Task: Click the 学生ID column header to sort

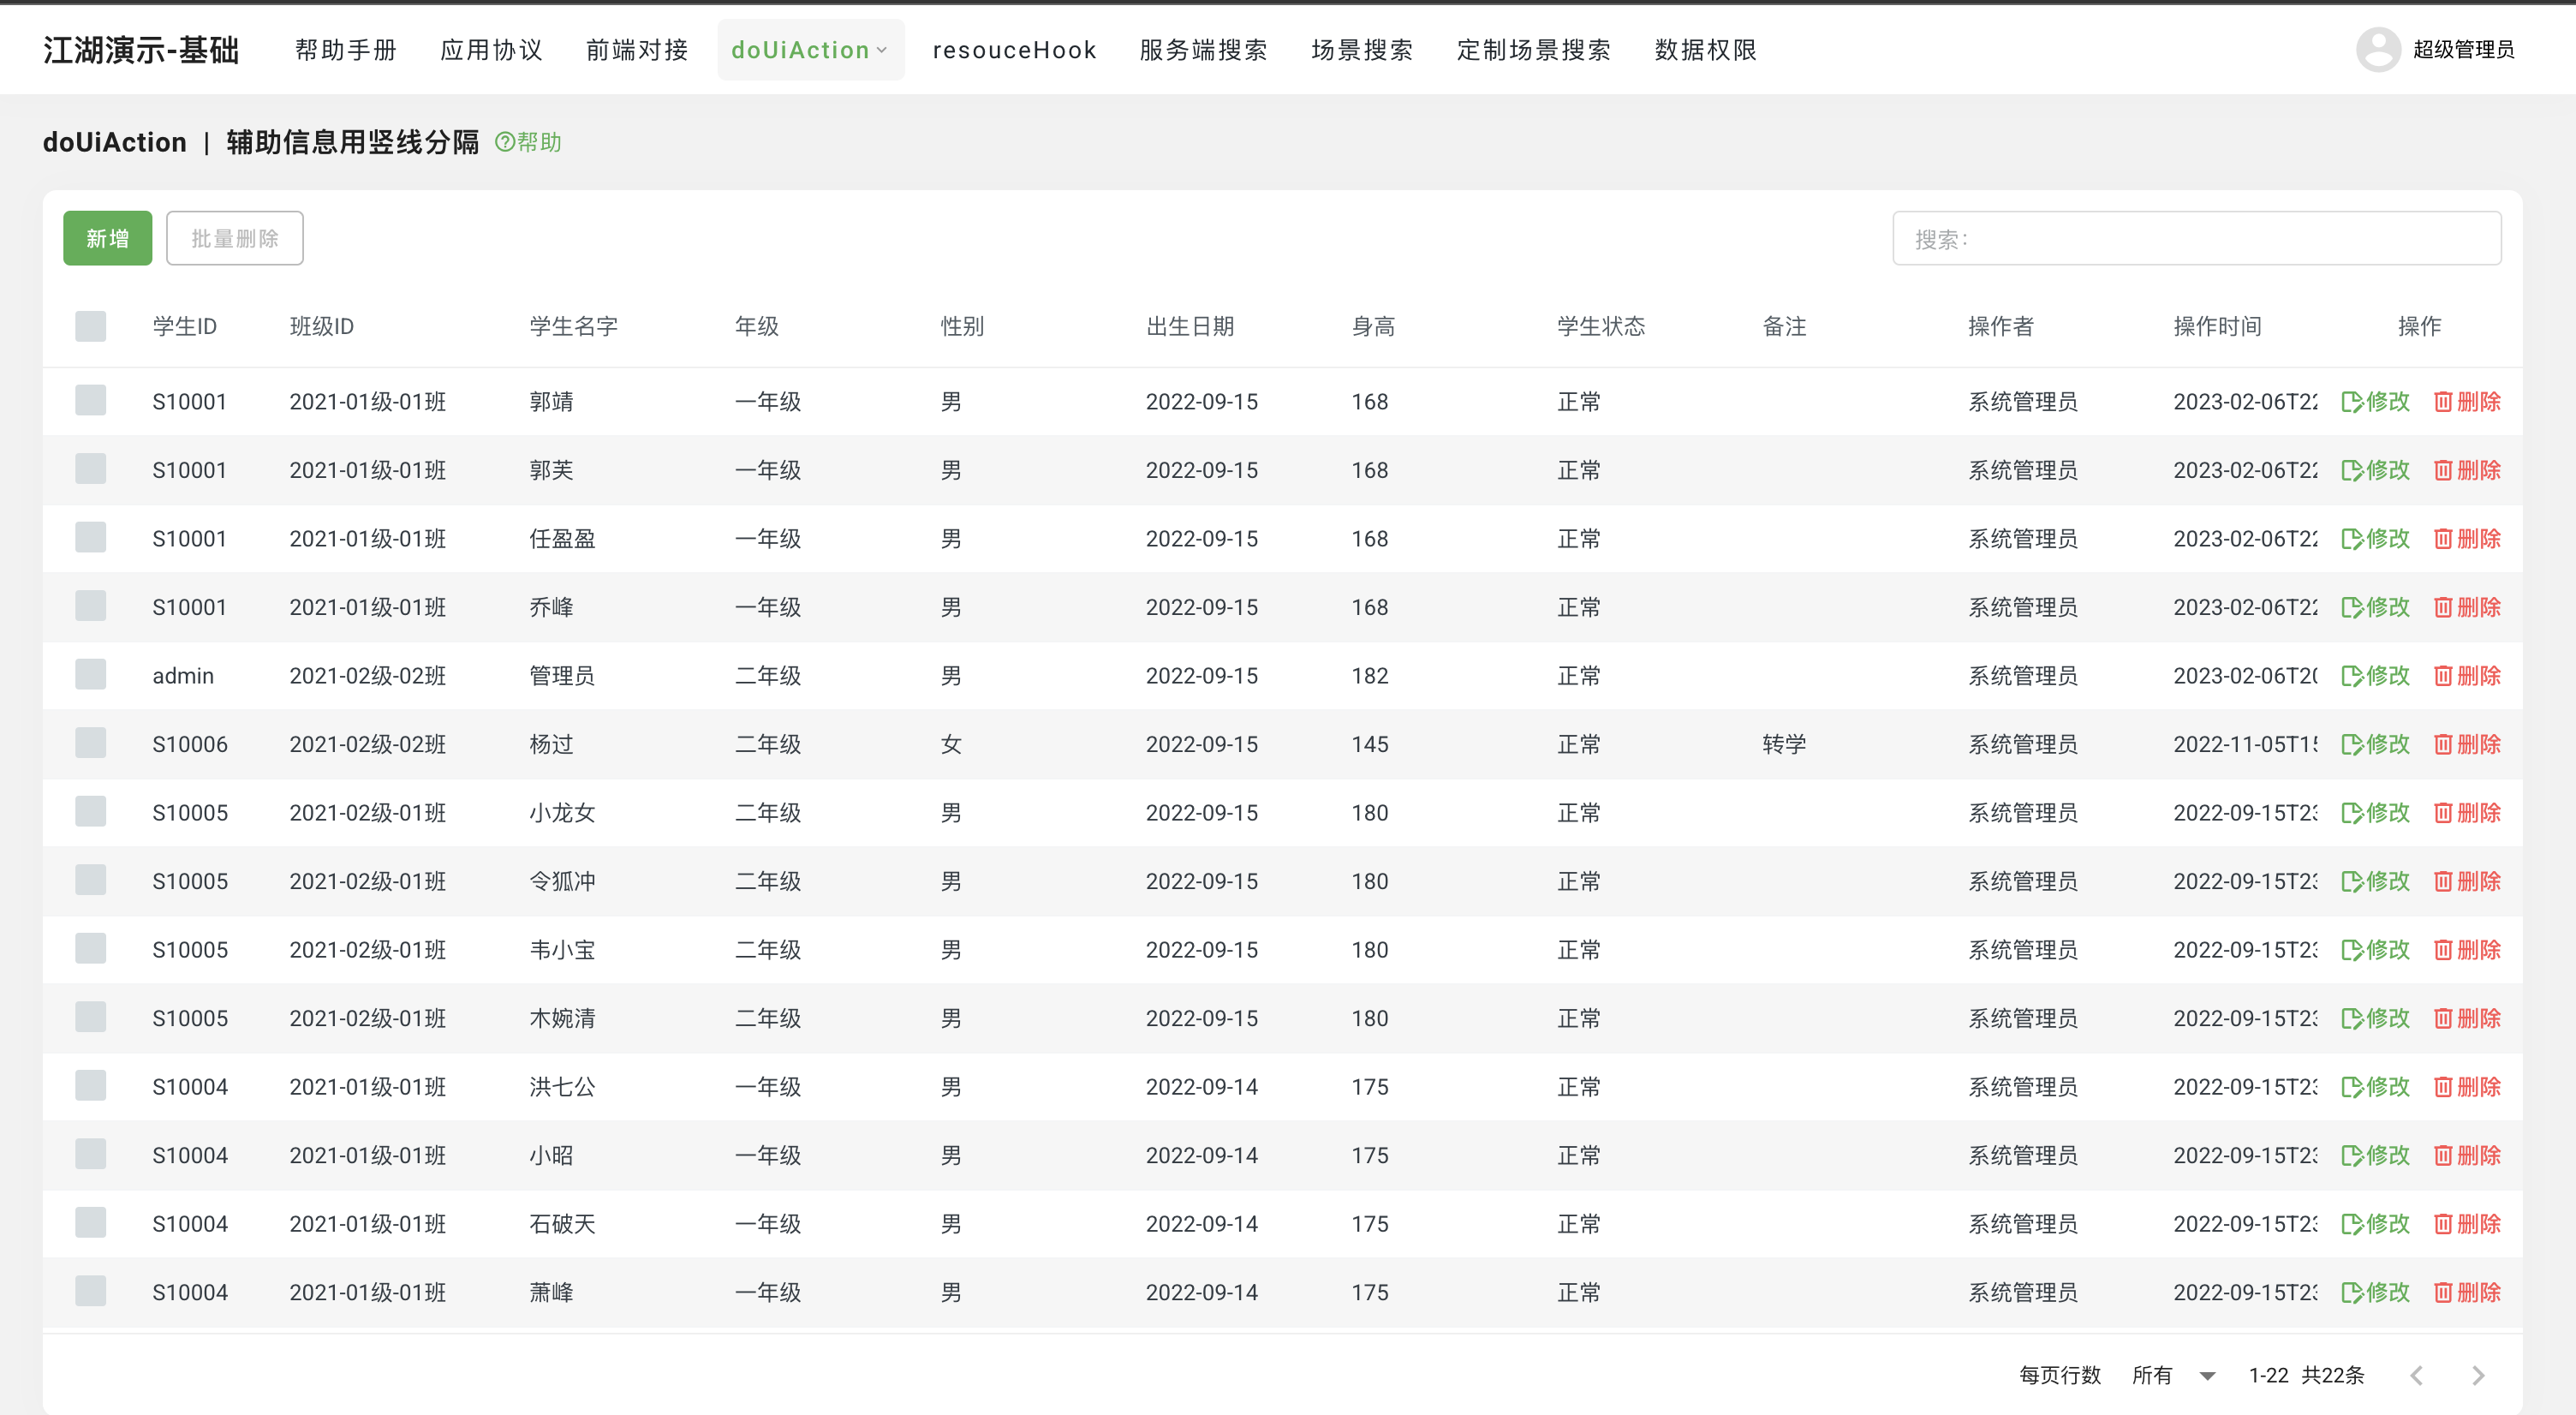Action: tap(184, 326)
